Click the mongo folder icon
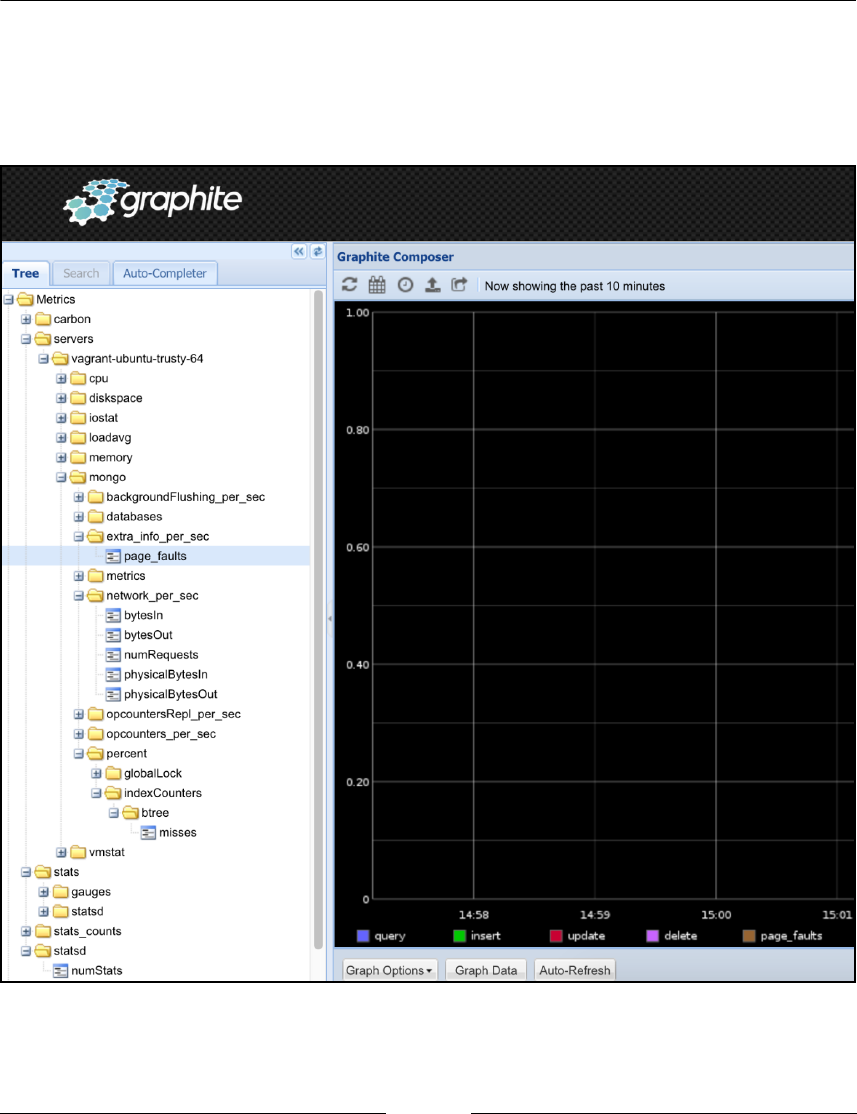This screenshot has height=1114, width=857. coord(78,477)
